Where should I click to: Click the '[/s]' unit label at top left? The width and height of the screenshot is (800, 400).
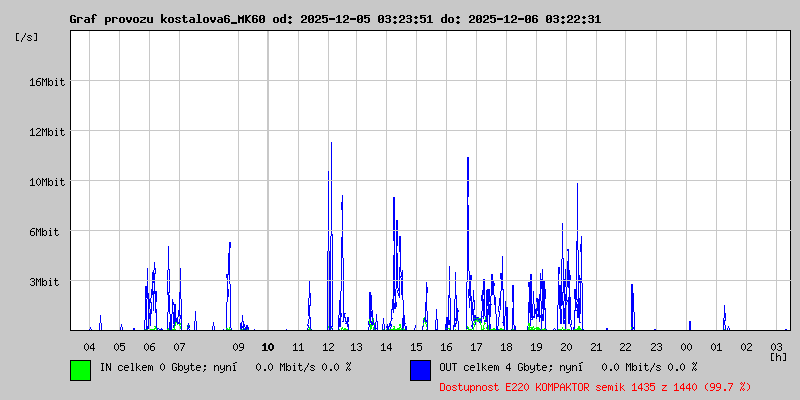pos(27,36)
